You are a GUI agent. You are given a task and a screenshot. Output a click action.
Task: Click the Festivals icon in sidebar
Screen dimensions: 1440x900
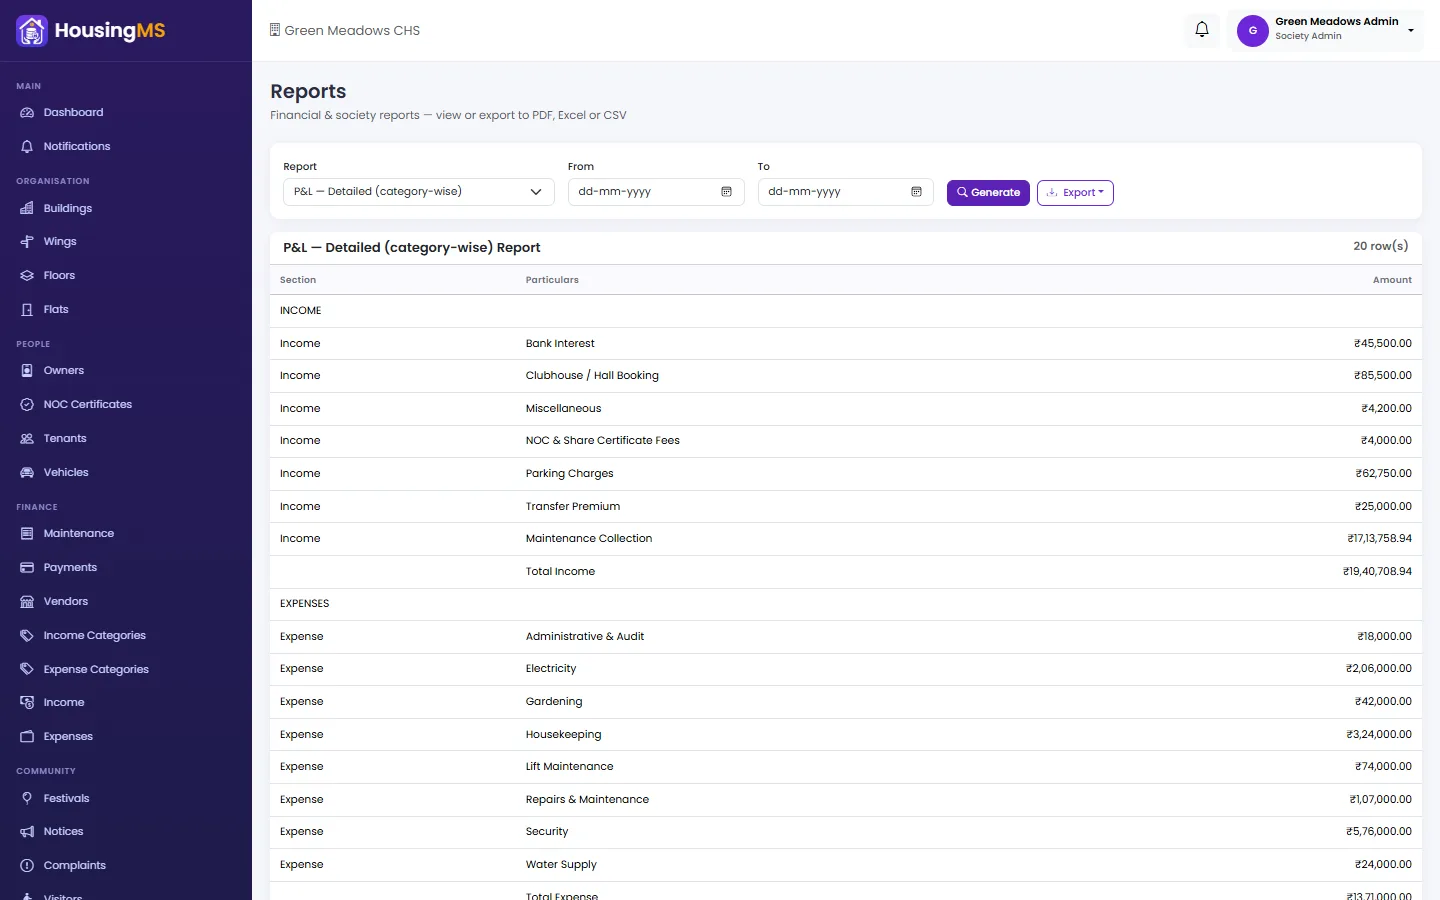coord(27,799)
